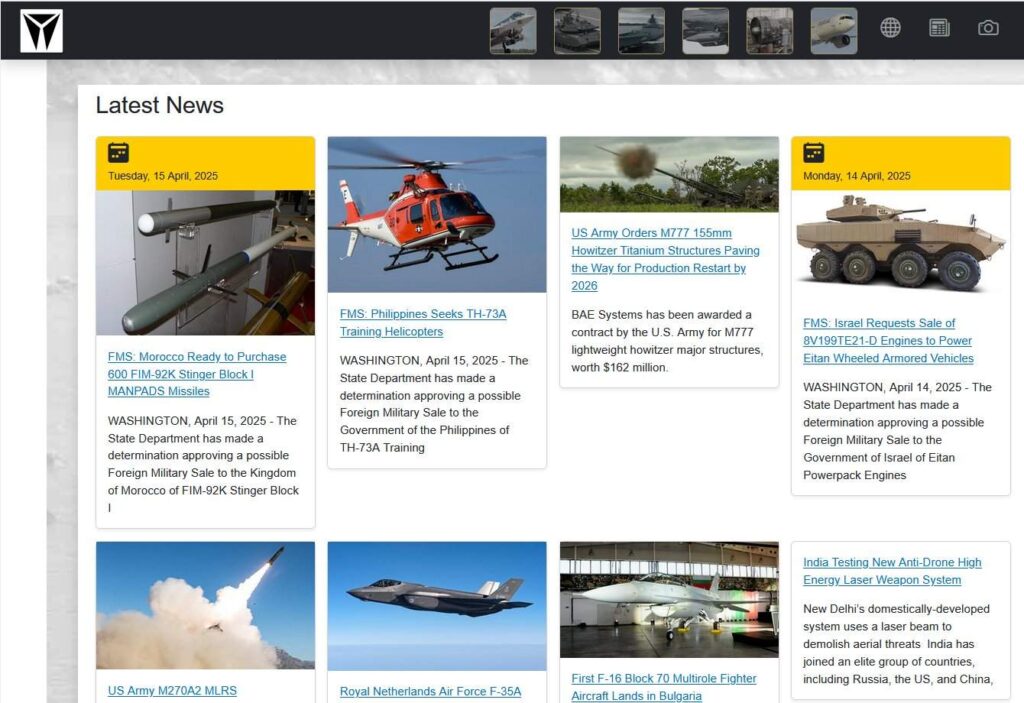Open Philippines TH-73A Training Helicopters link
Viewport: 1024px width, 703px height.
(x=423, y=322)
